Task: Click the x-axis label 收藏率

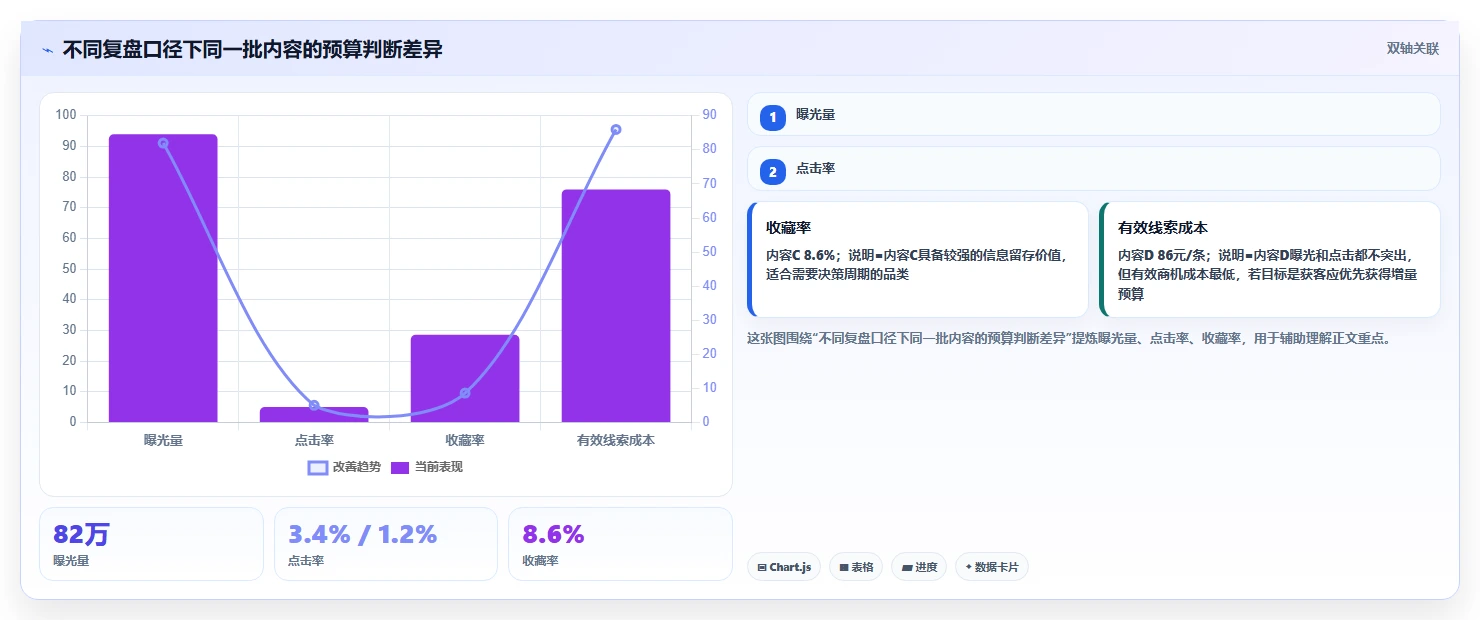Action: point(465,440)
